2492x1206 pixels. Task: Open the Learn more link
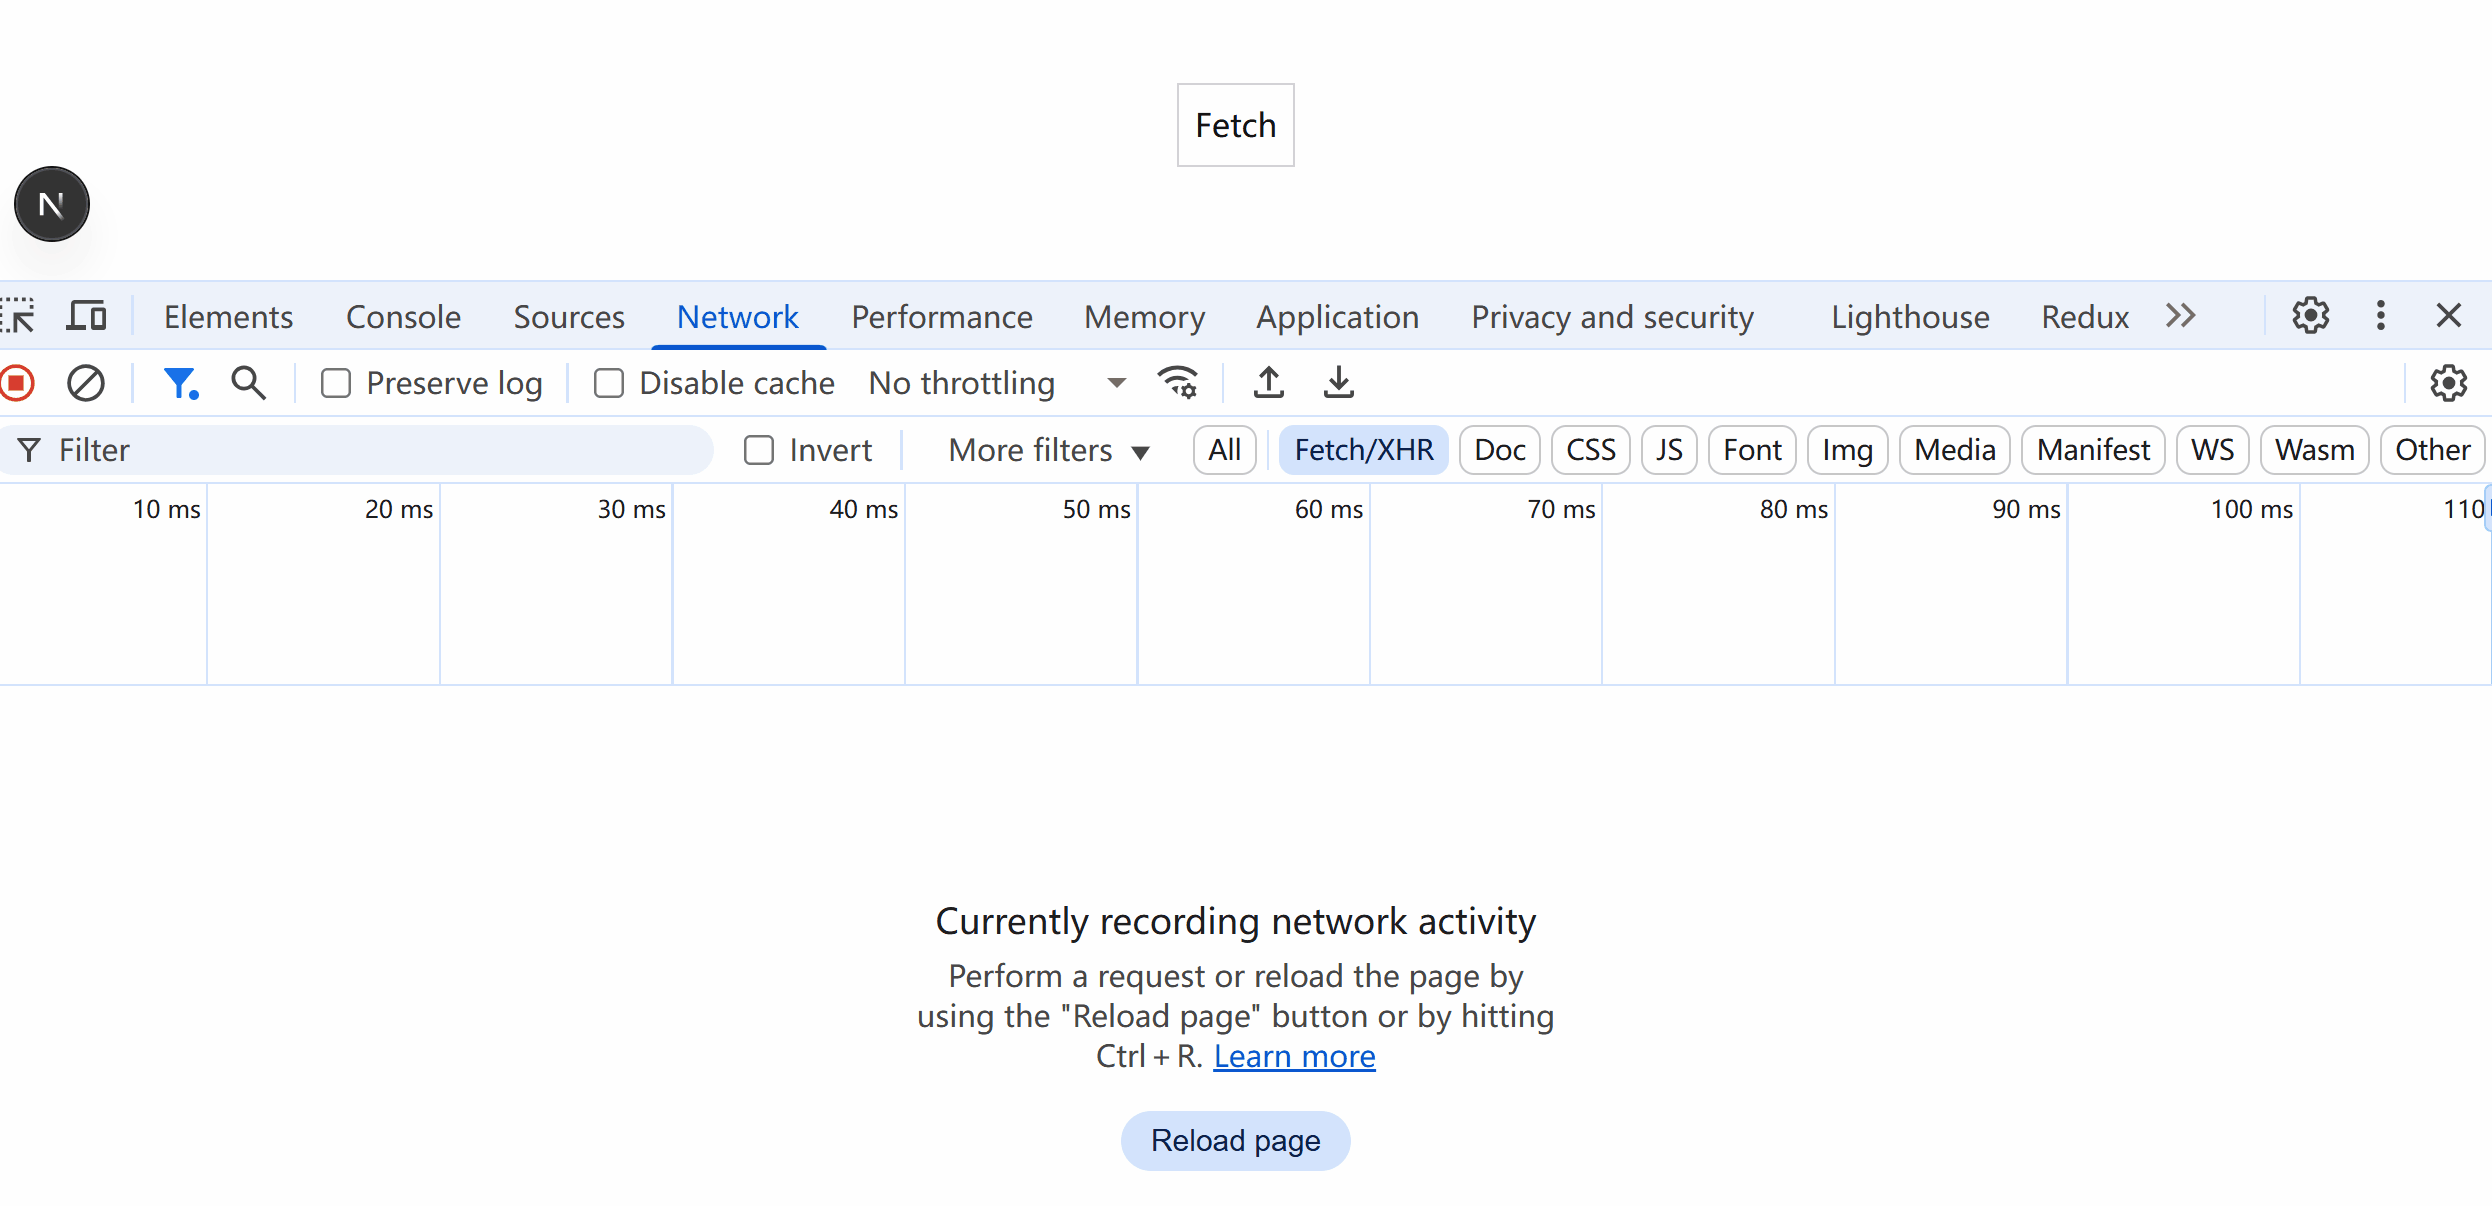pos(1294,1056)
